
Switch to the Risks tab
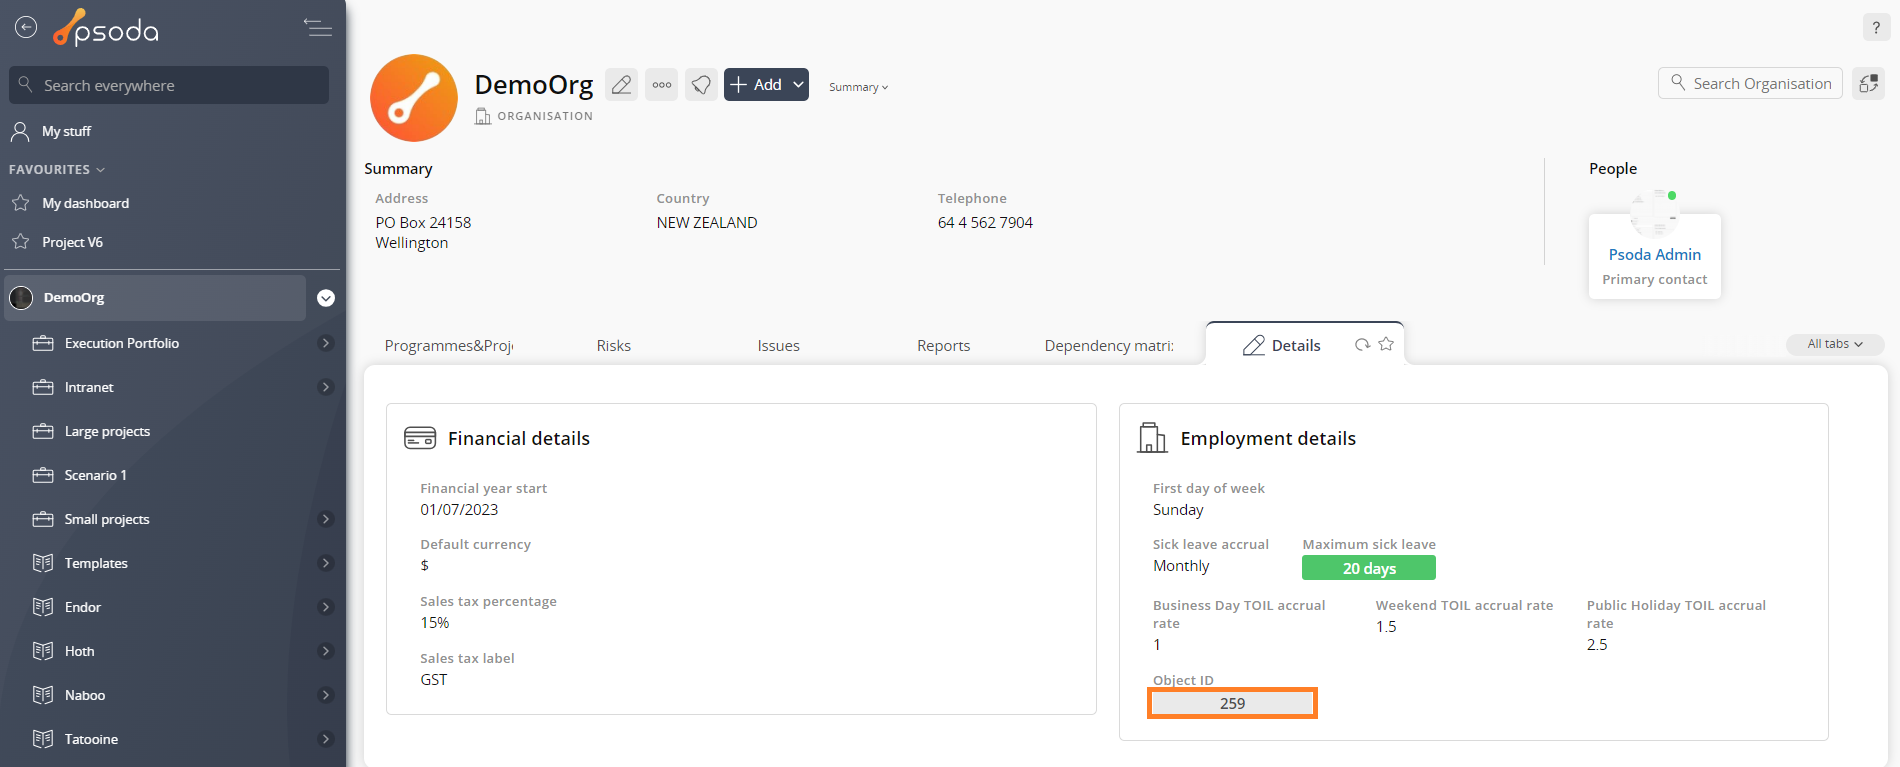click(x=614, y=345)
